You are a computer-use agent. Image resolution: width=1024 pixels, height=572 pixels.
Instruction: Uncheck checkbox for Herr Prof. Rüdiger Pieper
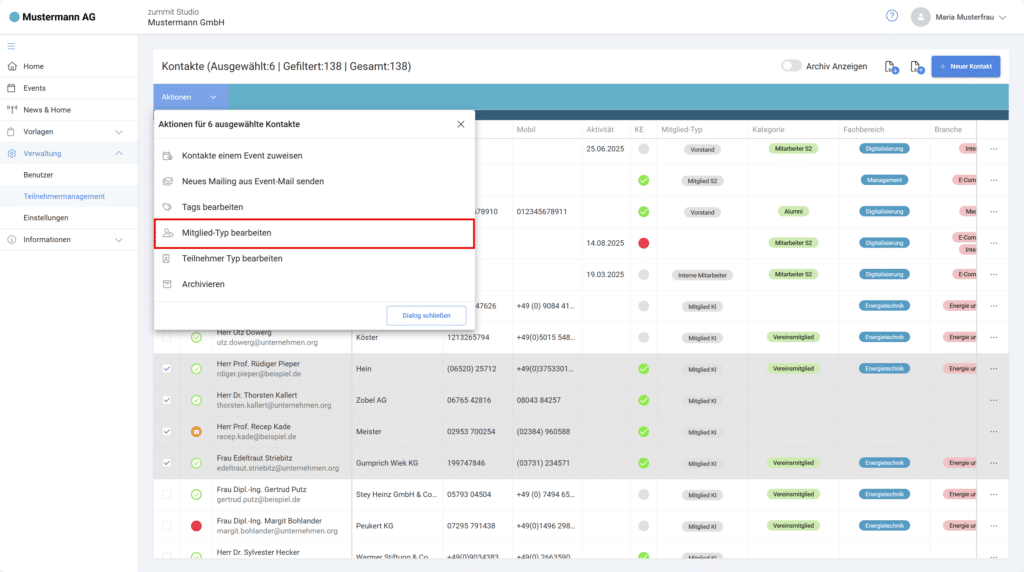point(167,369)
